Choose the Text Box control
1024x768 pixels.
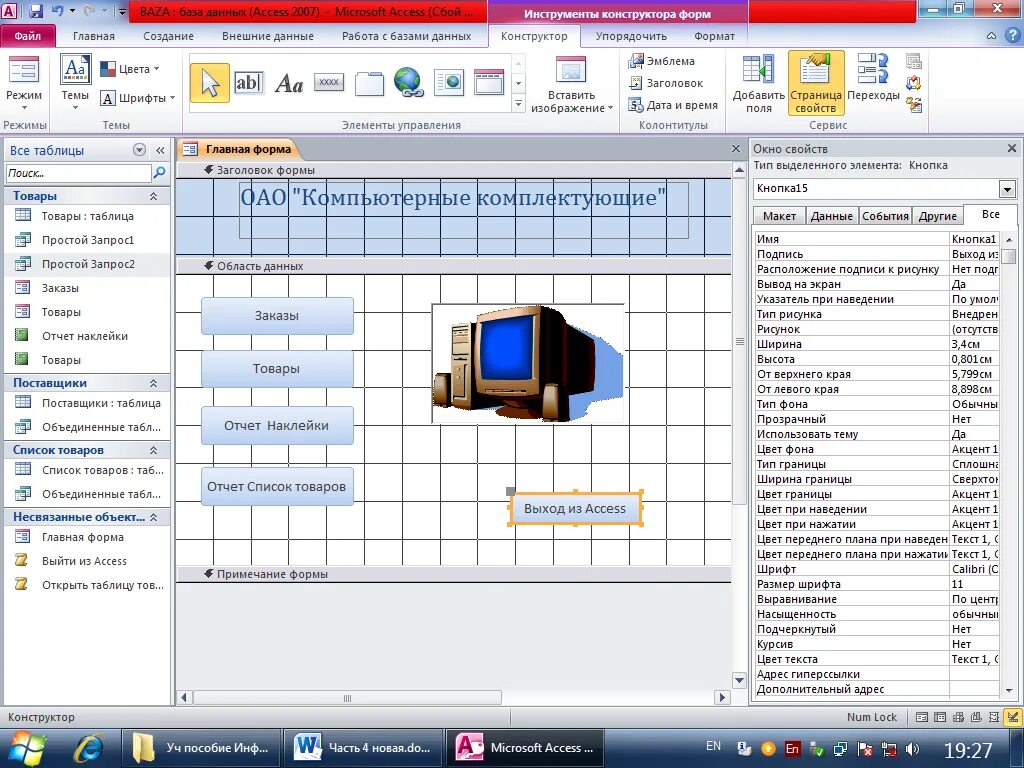click(x=248, y=83)
